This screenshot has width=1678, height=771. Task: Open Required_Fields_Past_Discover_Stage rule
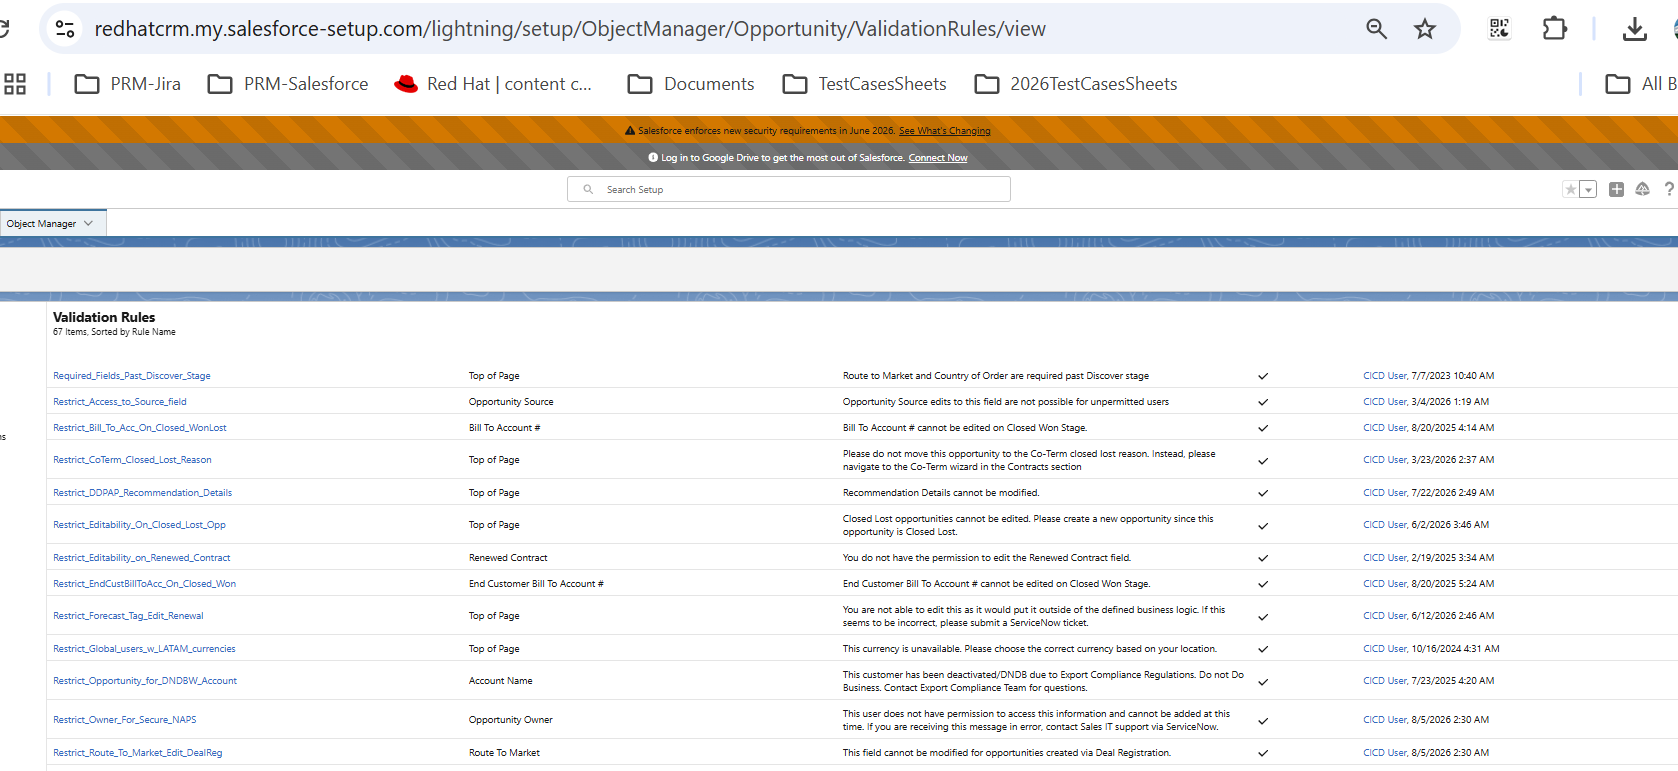point(132,376)
